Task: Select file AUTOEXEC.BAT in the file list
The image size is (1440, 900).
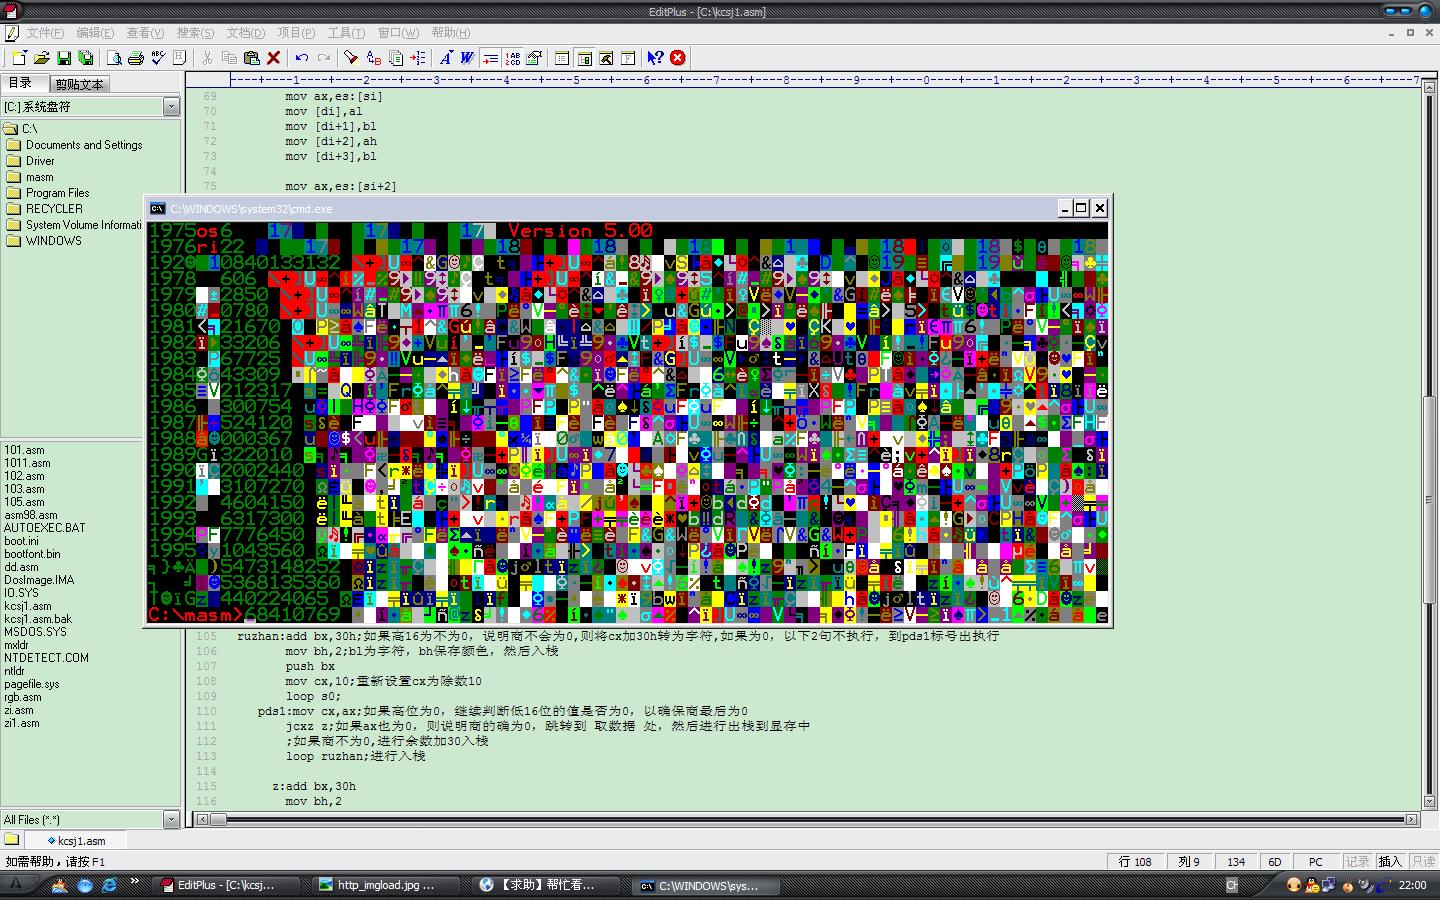Action: point(44,528)
